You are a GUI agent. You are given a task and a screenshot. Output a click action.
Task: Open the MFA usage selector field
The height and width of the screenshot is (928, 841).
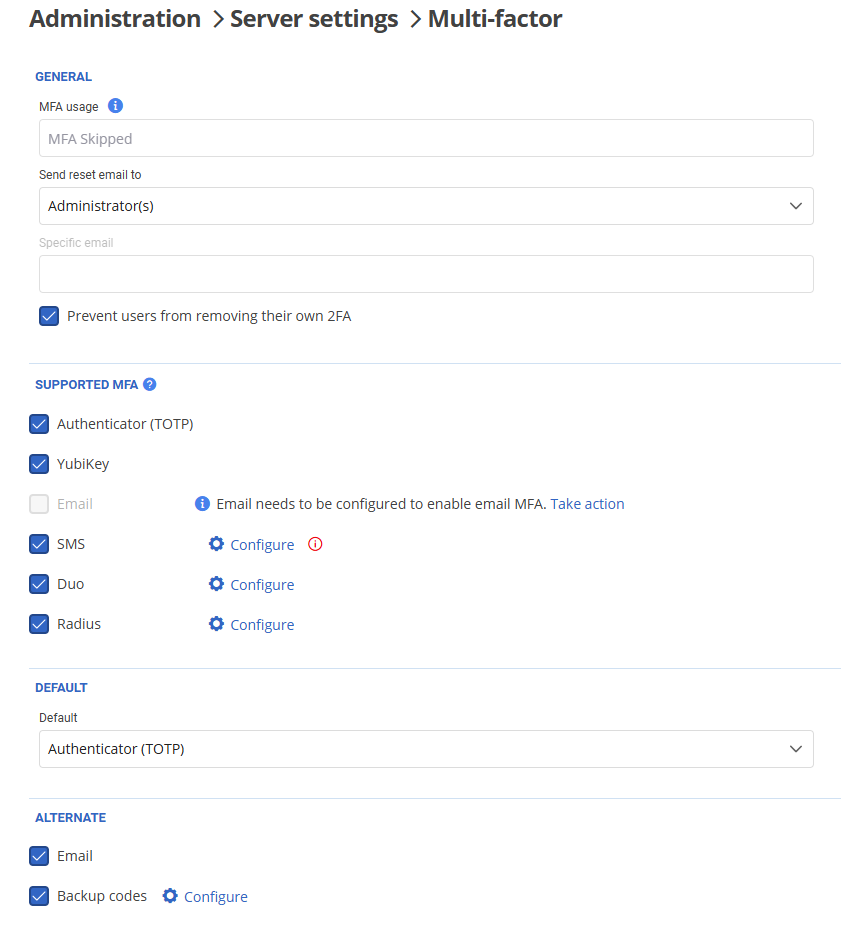click(x=426, y=139)
